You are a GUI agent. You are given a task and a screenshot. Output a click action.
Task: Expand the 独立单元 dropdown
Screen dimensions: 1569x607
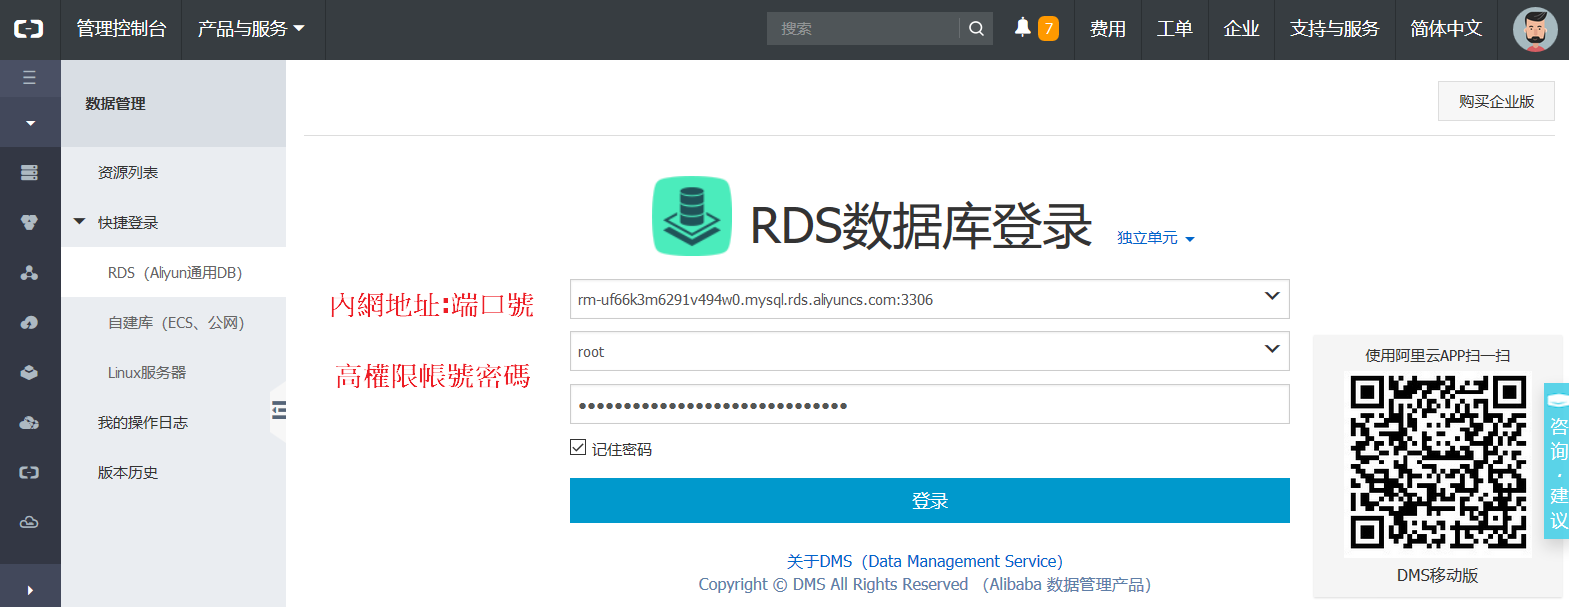click(1156, 238)
